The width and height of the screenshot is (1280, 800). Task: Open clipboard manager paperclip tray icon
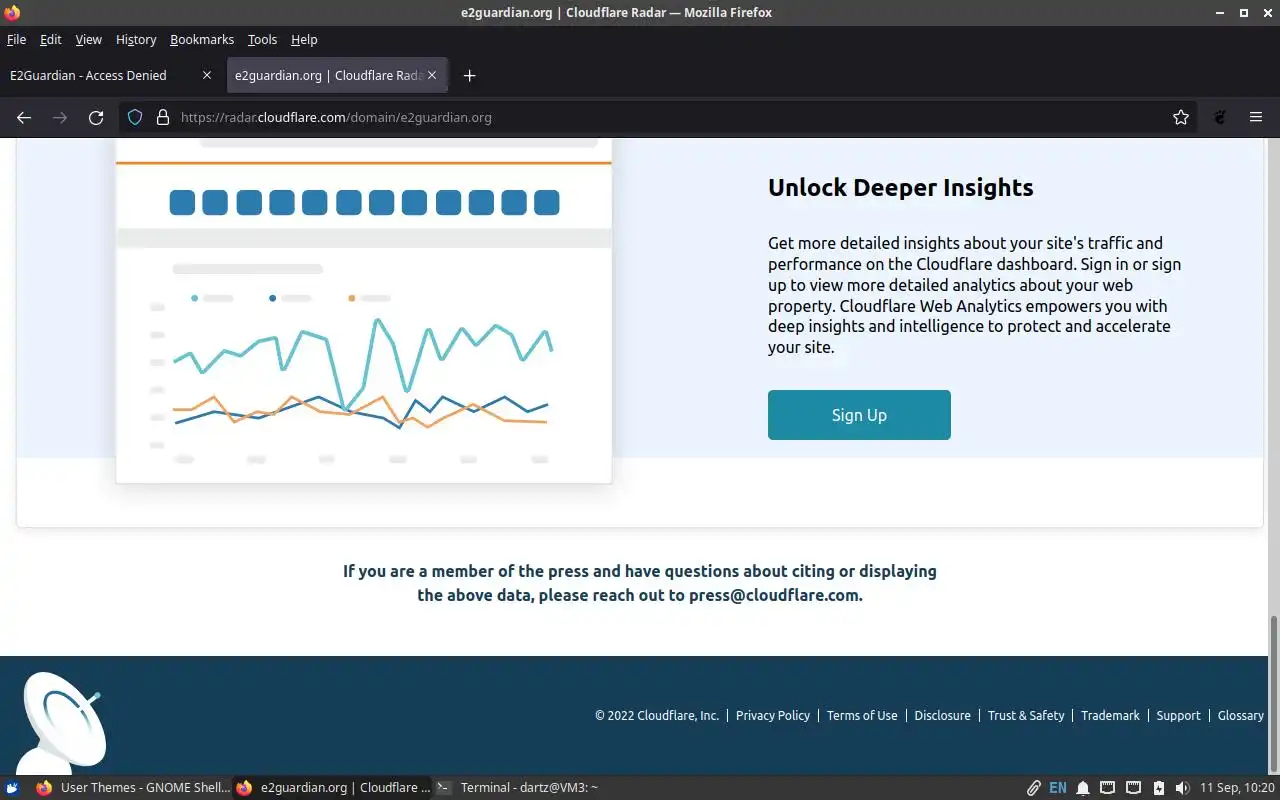pyautogui.click(x=1034, y=788)
